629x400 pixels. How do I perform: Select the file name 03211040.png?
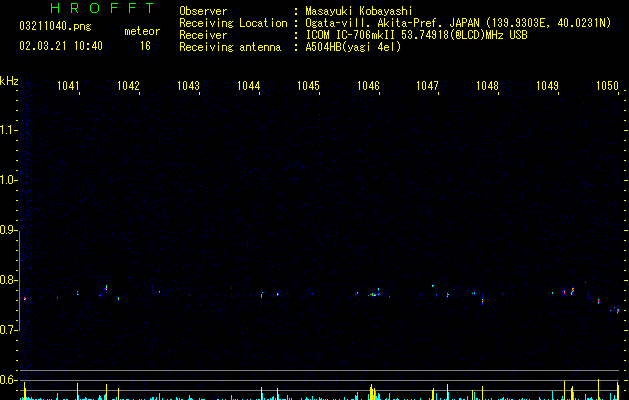tap(55, 27)
